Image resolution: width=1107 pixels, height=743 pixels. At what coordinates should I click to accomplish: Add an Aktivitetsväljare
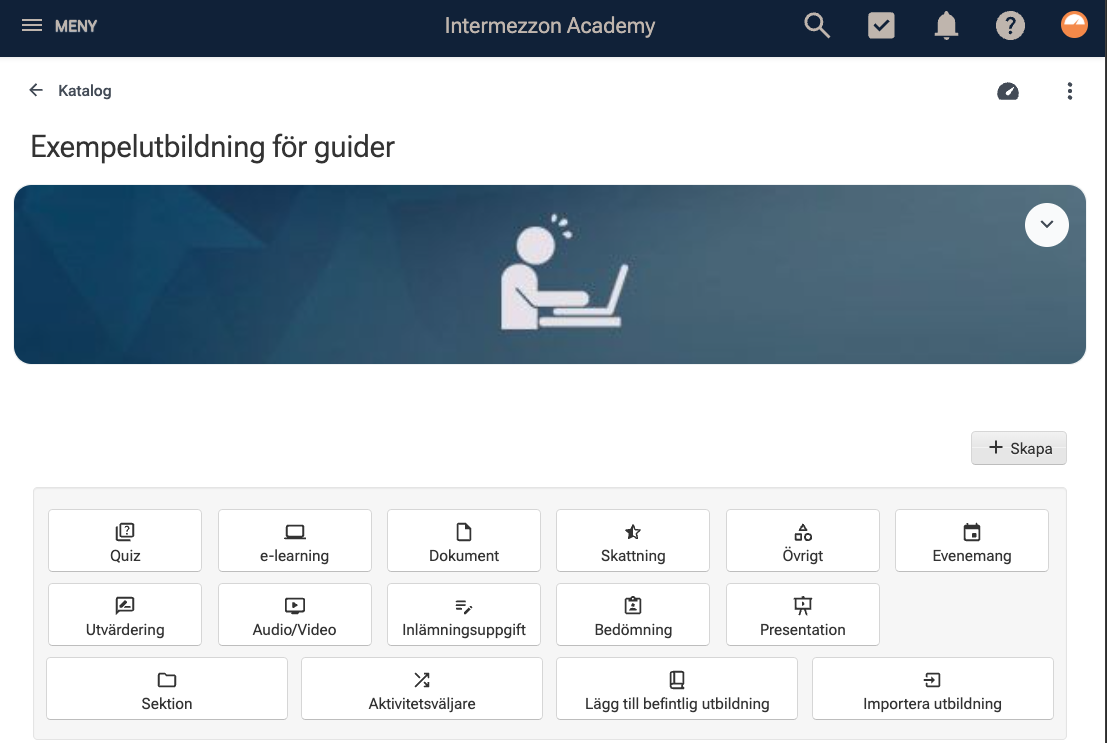tap(421, 689)
